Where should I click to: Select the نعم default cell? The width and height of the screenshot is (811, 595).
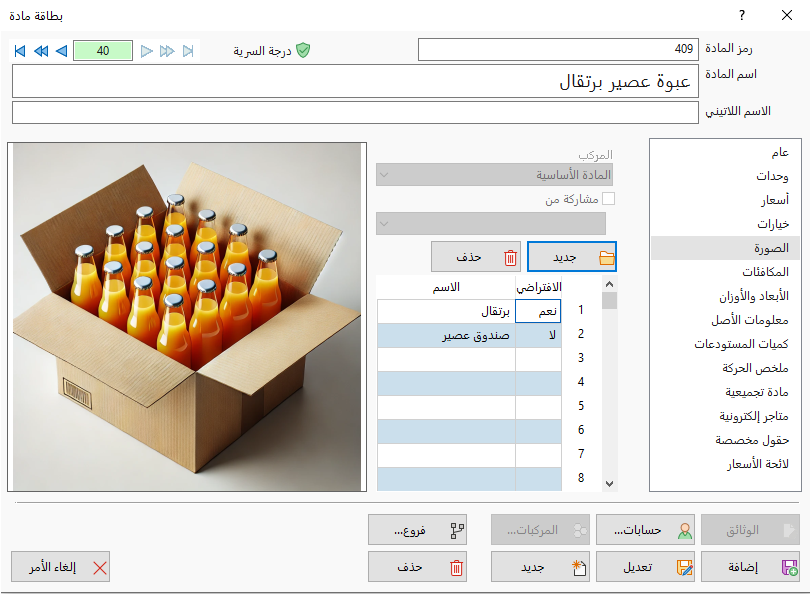click(x=538, y=311)
